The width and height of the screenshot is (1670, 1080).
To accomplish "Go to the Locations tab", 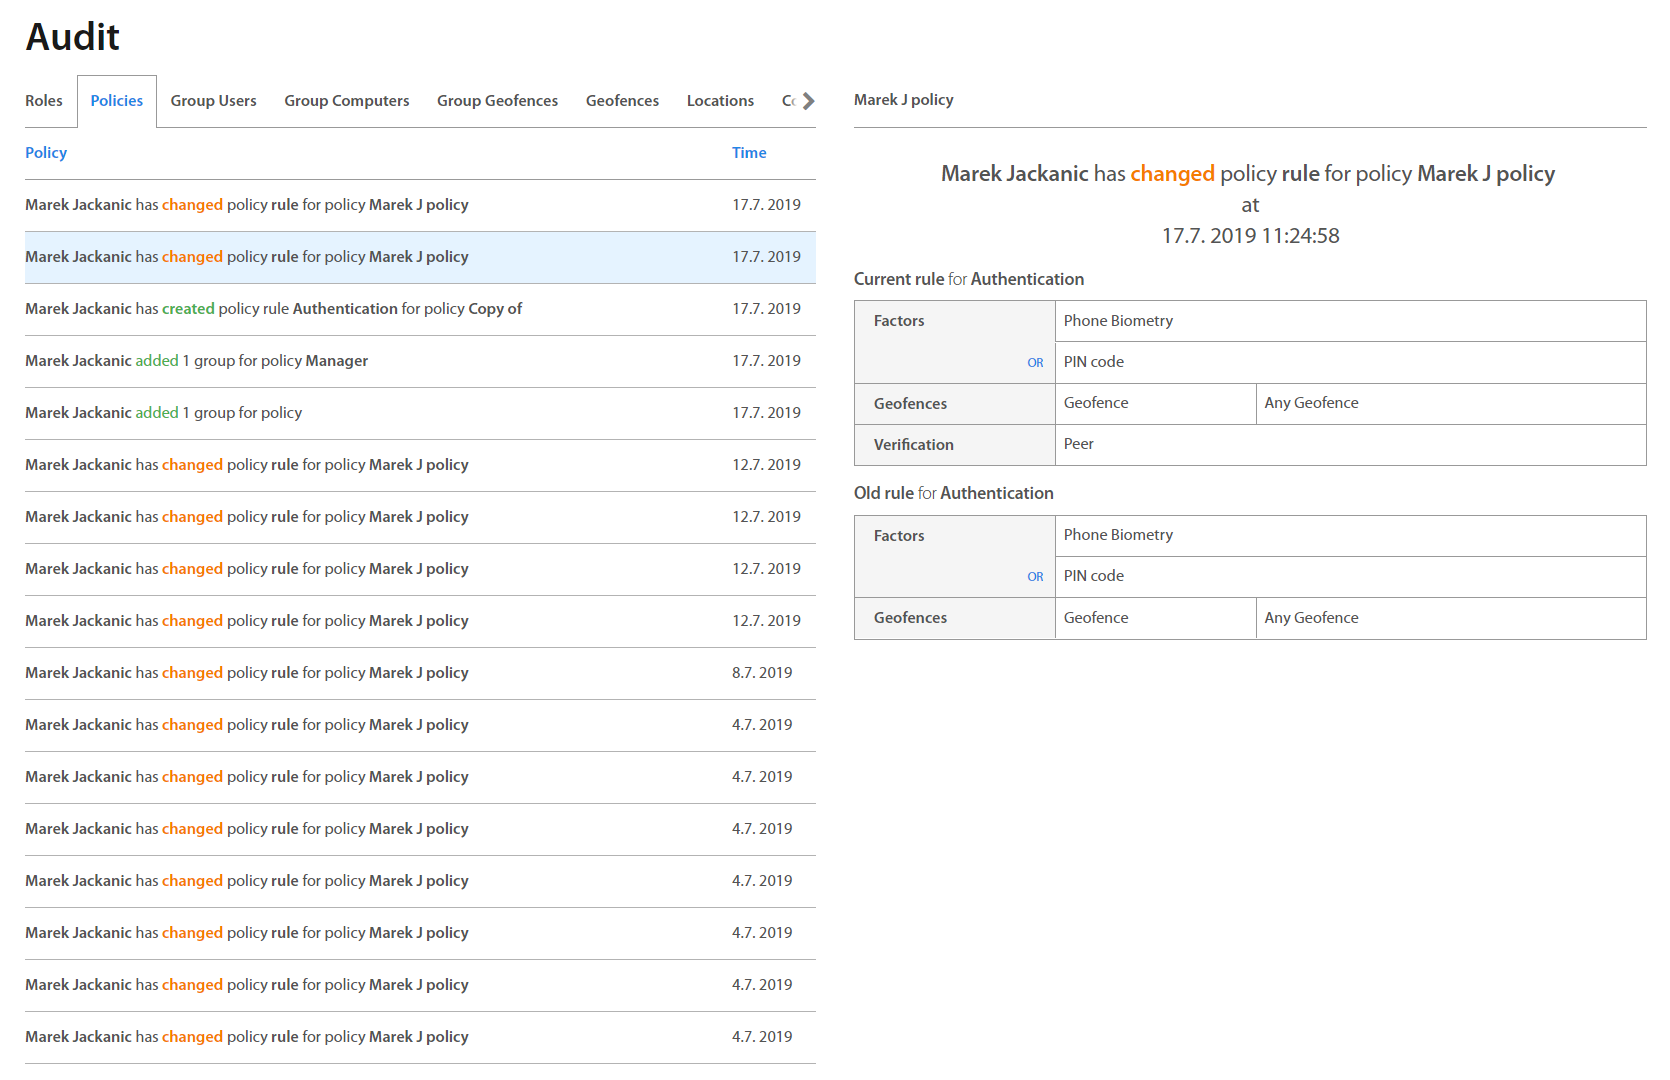I will click(720, 101).
